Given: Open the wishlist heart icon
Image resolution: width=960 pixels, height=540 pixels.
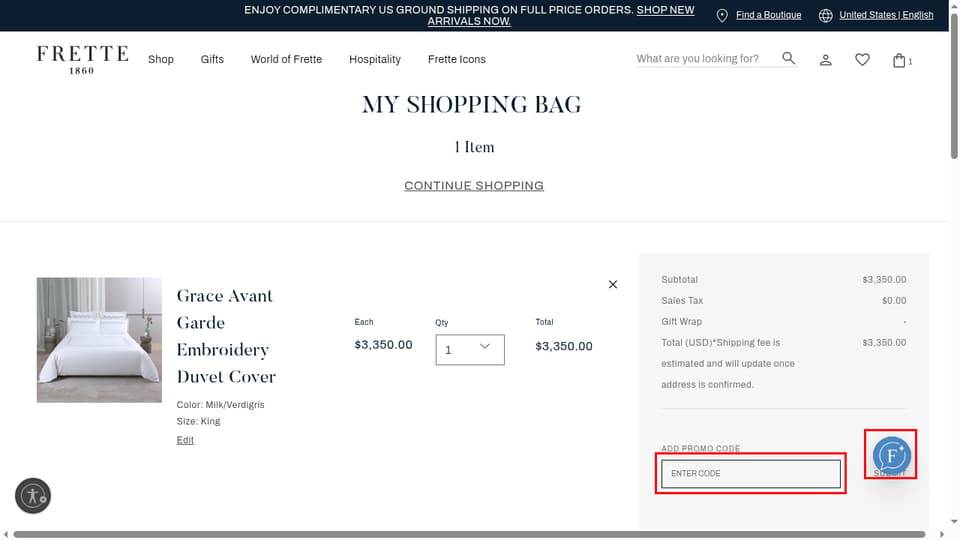Looking at the screenshot, I should 862,59.
